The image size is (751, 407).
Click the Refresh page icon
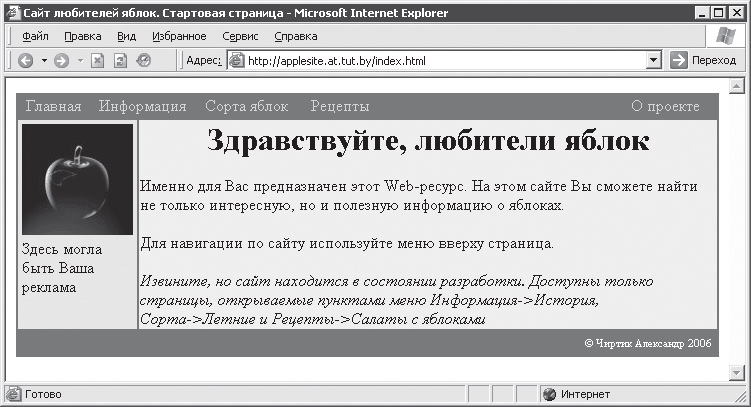(x=121, y=61)
